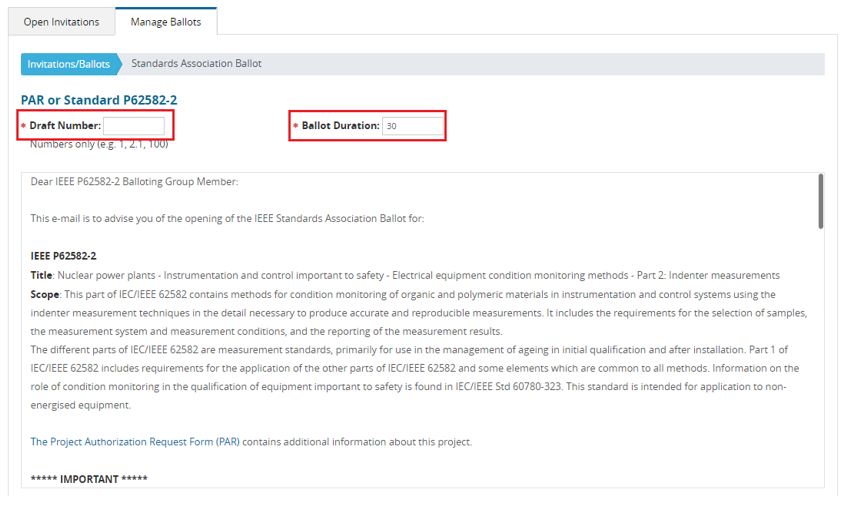Open the Project Authorization Request Form (PAR) link
The height and width of the screenshot is (508, 846).
click(135, 442)
